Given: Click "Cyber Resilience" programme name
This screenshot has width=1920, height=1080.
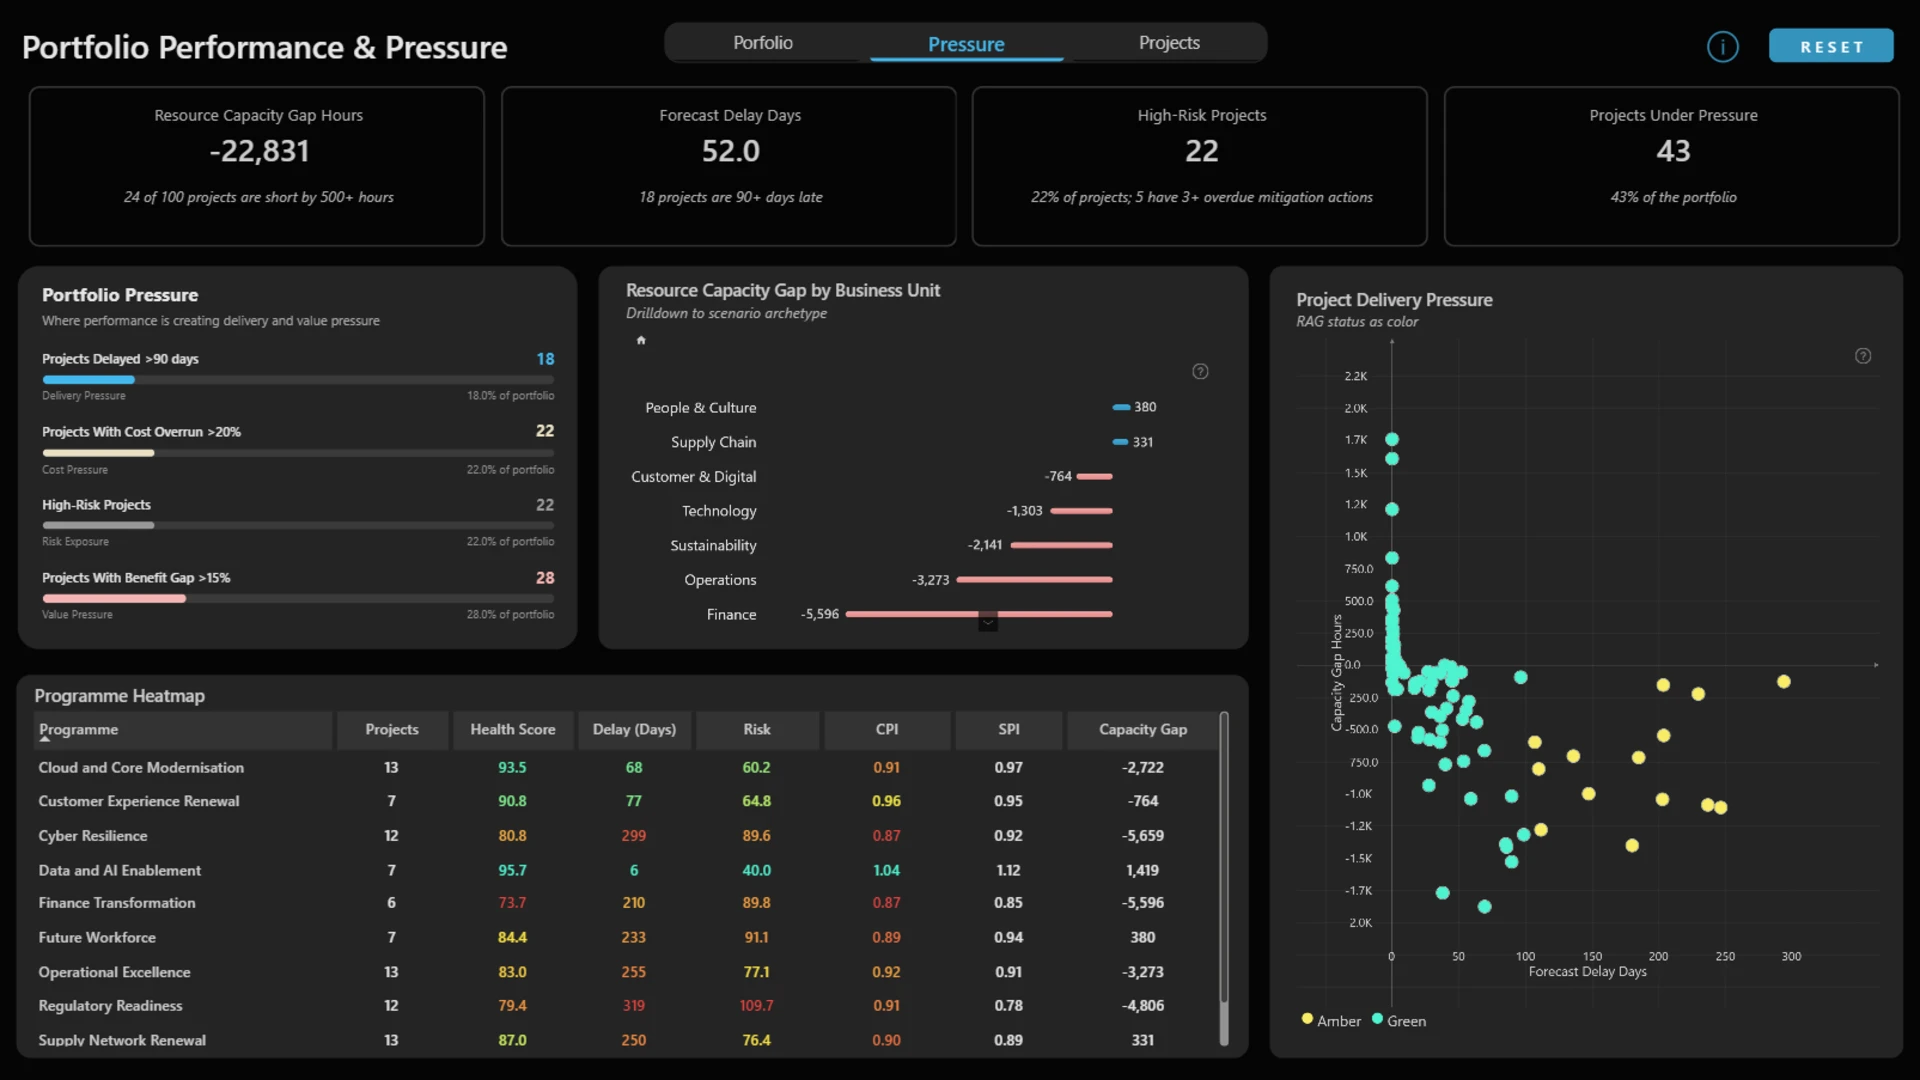Looking at the screenshot, I should (93, 836).
